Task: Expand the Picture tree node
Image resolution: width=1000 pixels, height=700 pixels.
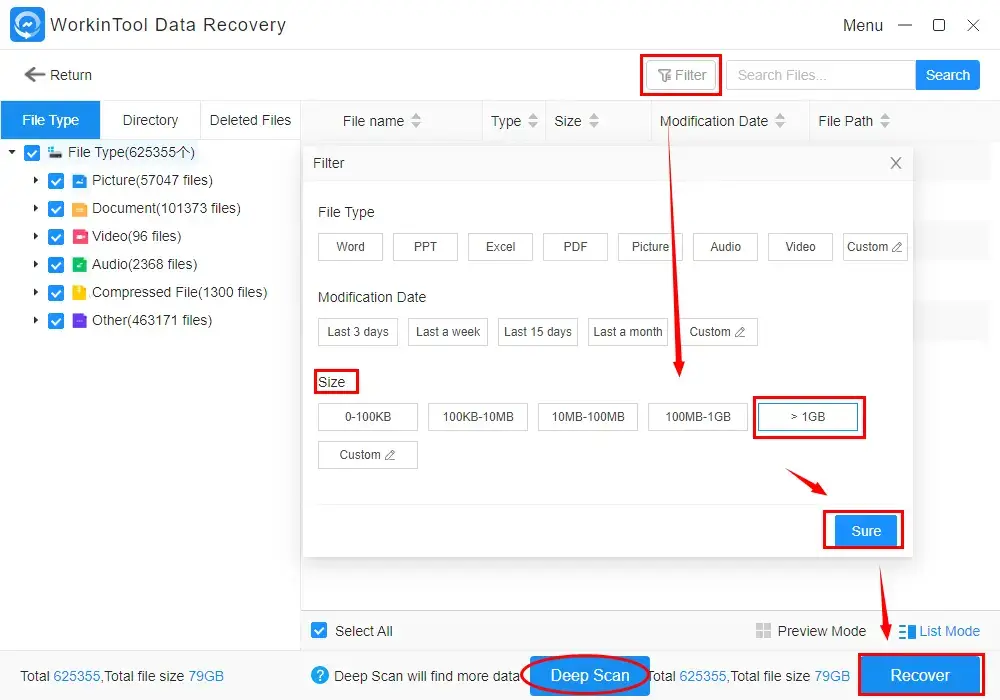Action: pos(36,180)
